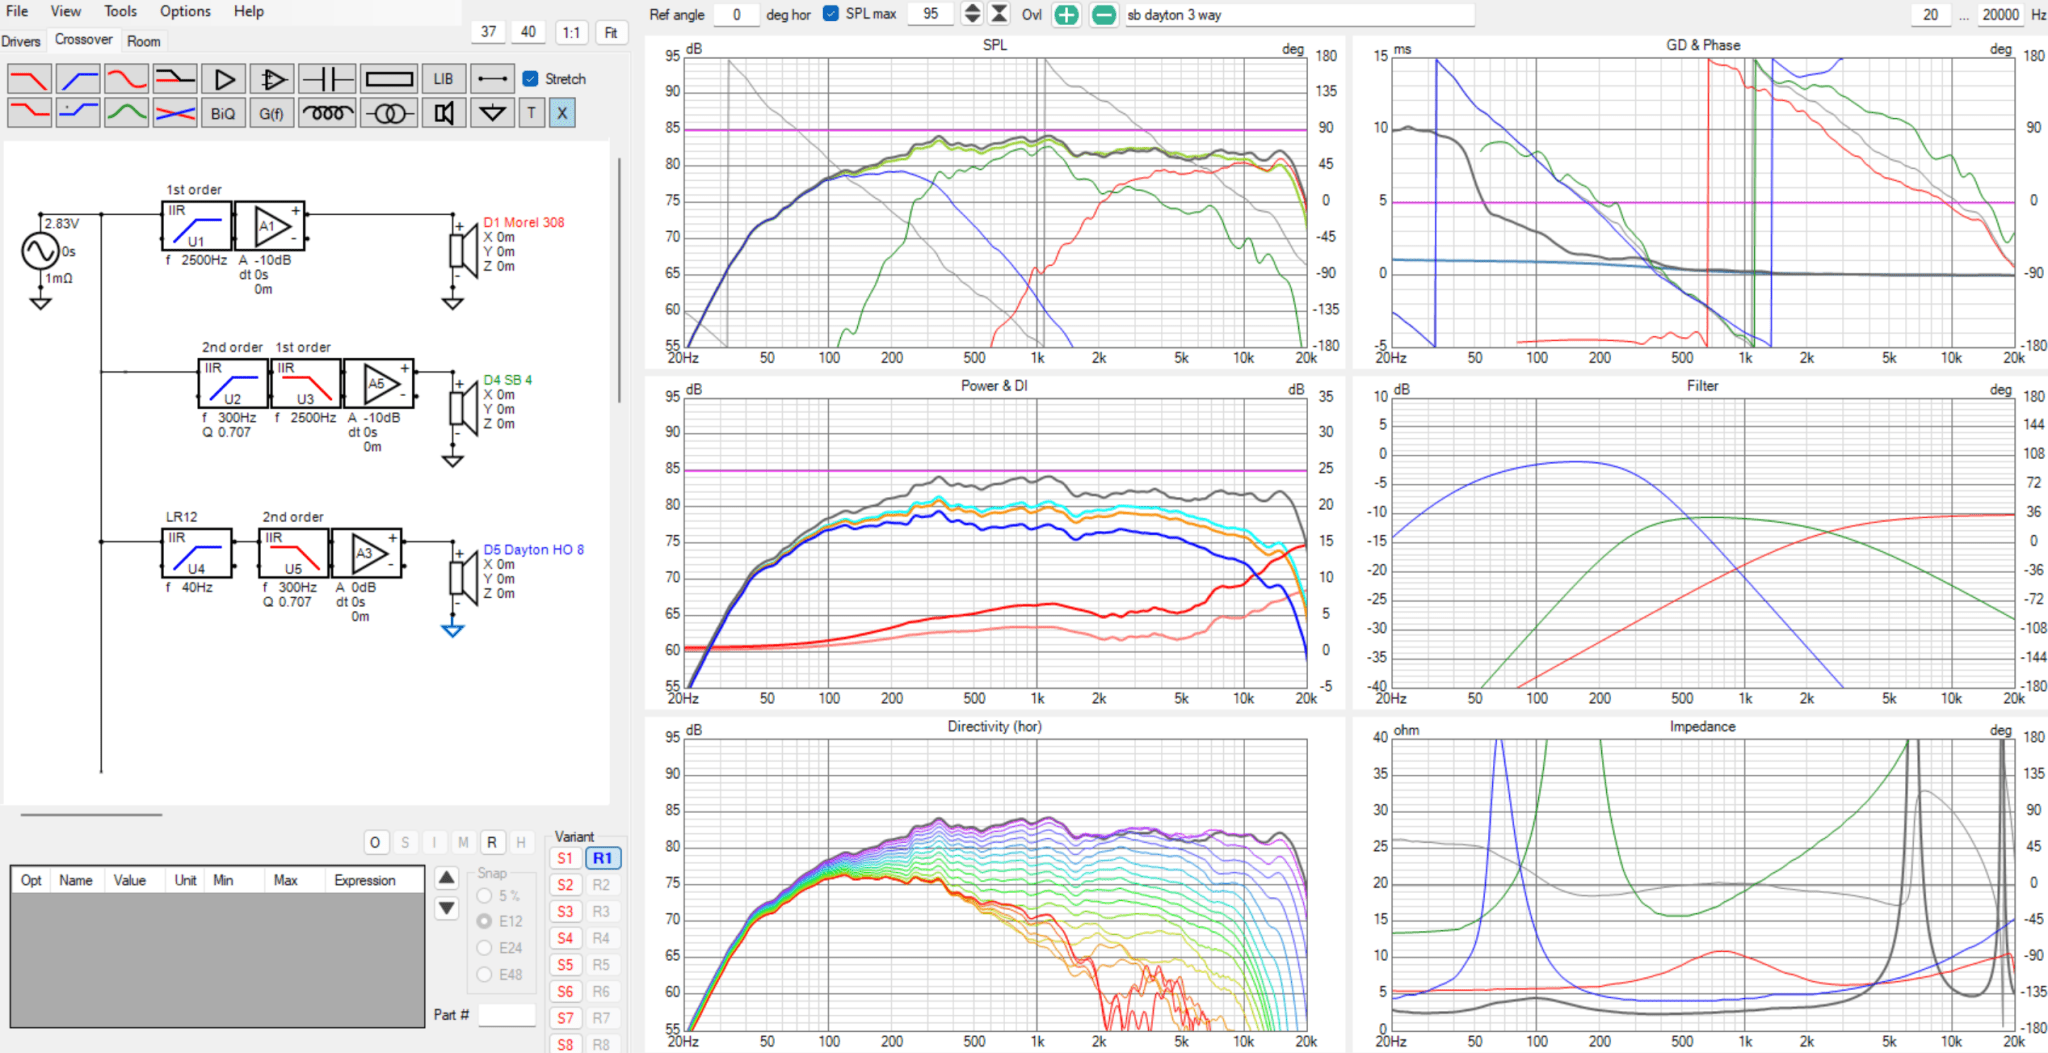Add the op-amp symbol block
The height and width of the screenshot is (1053, 2048).
[x=272, y=78]
